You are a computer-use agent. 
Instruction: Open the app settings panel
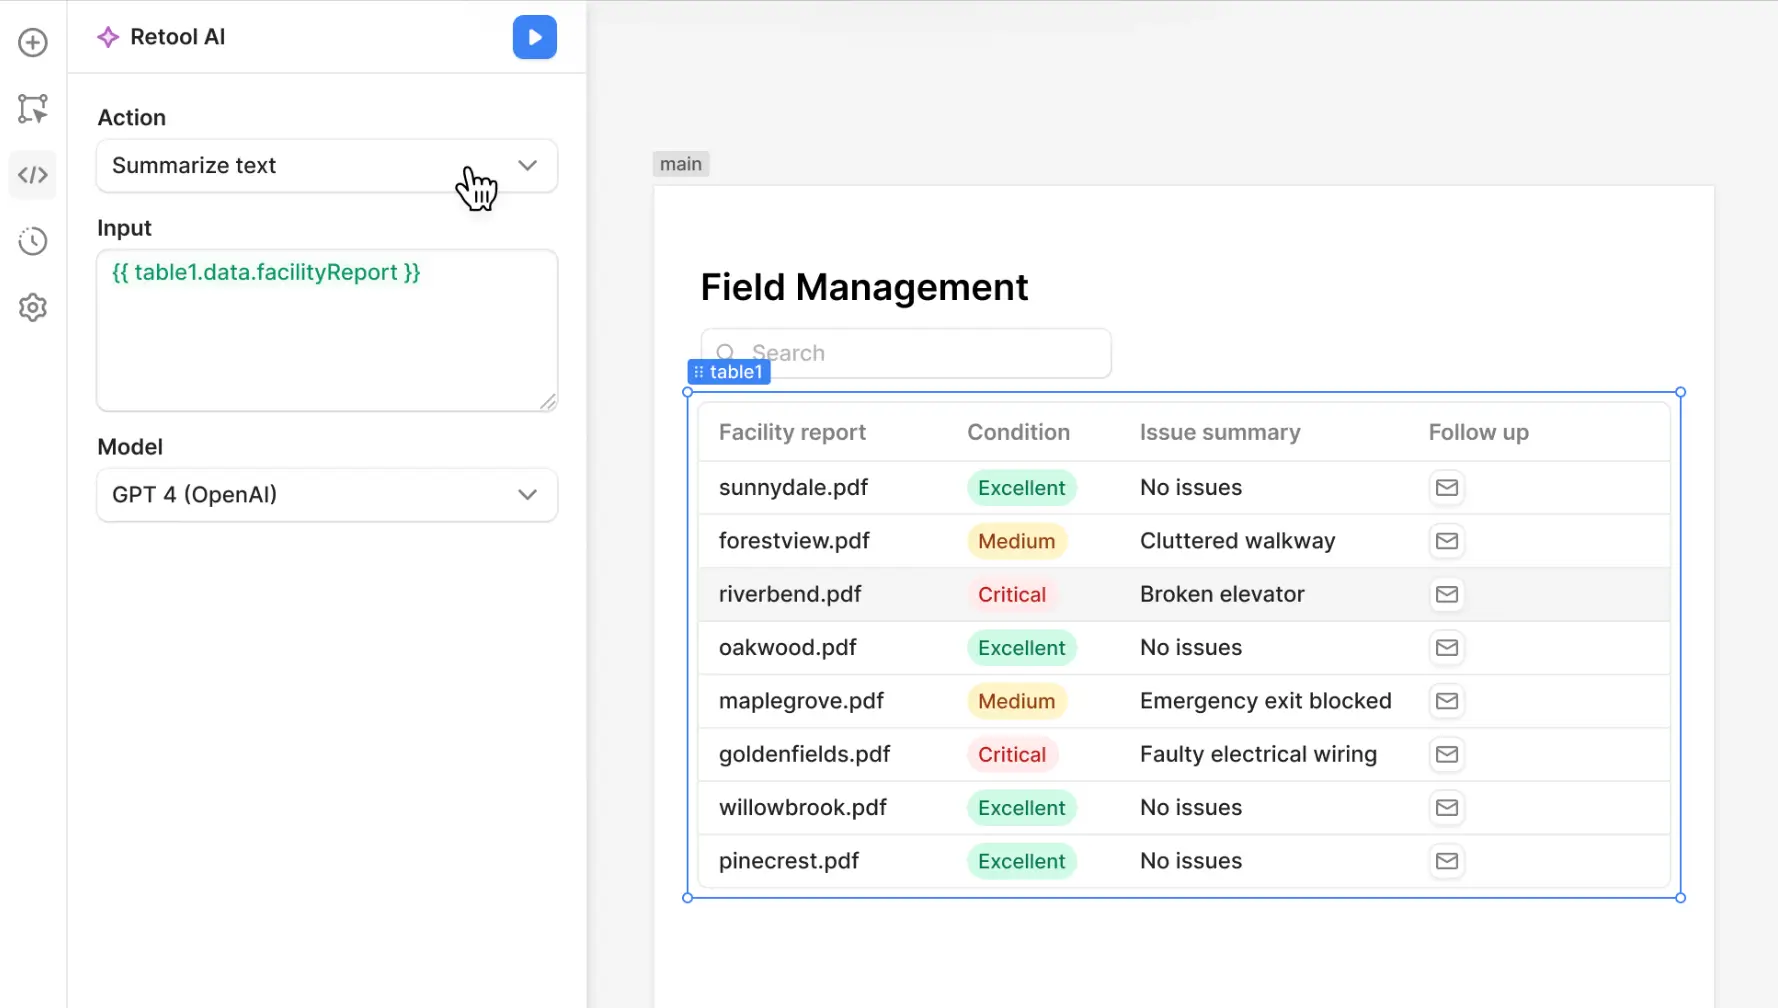coord(32,307)
